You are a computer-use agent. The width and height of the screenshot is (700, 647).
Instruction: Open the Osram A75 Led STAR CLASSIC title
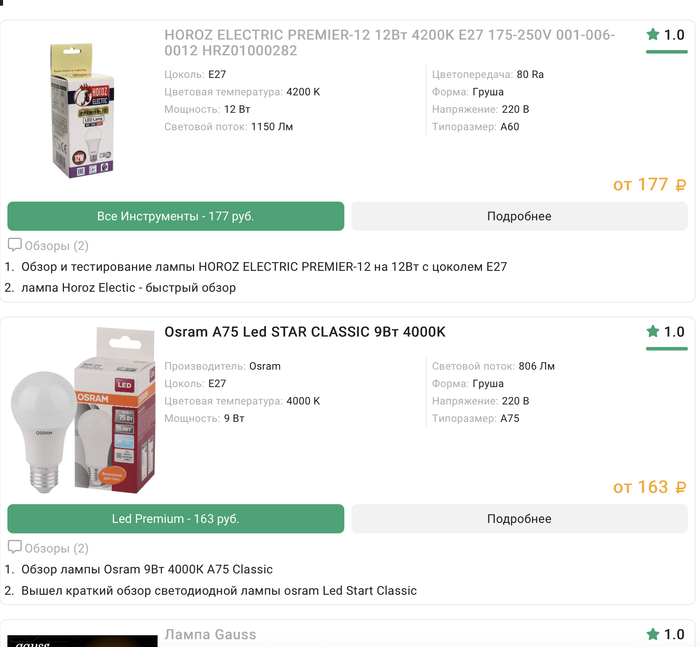tap(305, 332)
